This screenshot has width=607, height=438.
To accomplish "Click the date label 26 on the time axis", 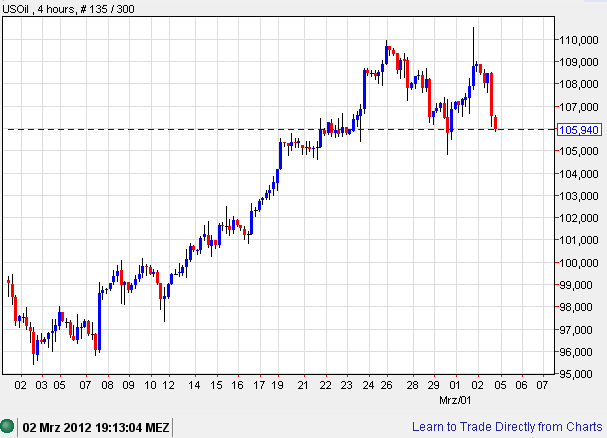I will coord(386,385).
